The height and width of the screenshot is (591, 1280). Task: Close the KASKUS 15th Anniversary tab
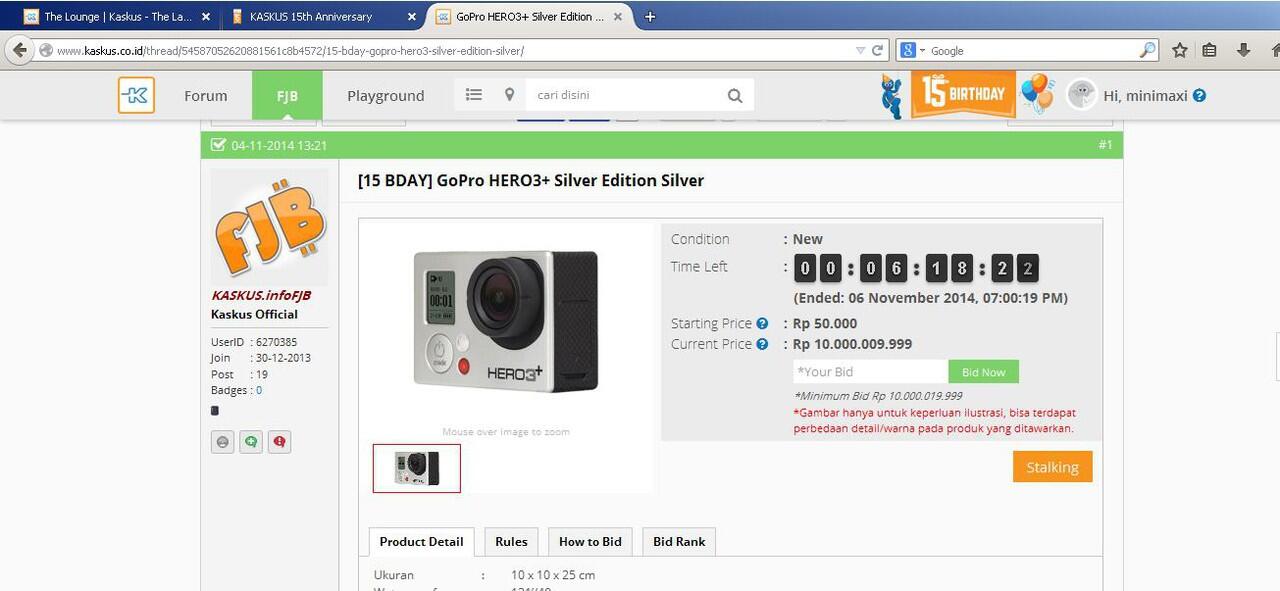(412, 17)
